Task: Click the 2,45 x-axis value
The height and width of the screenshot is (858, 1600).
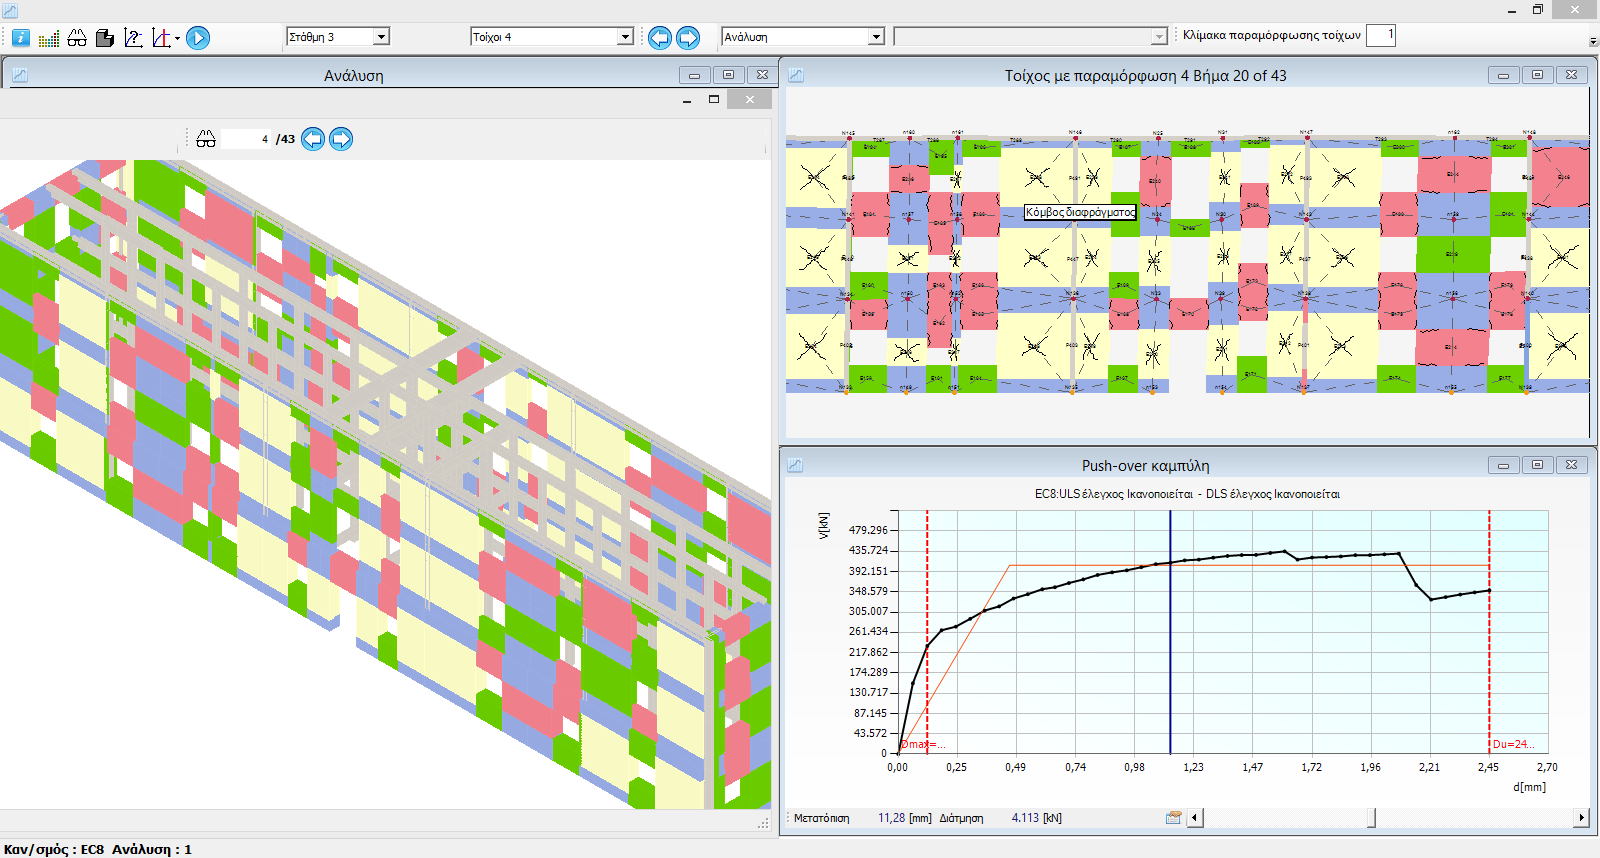Action: tap(1488, 767)
